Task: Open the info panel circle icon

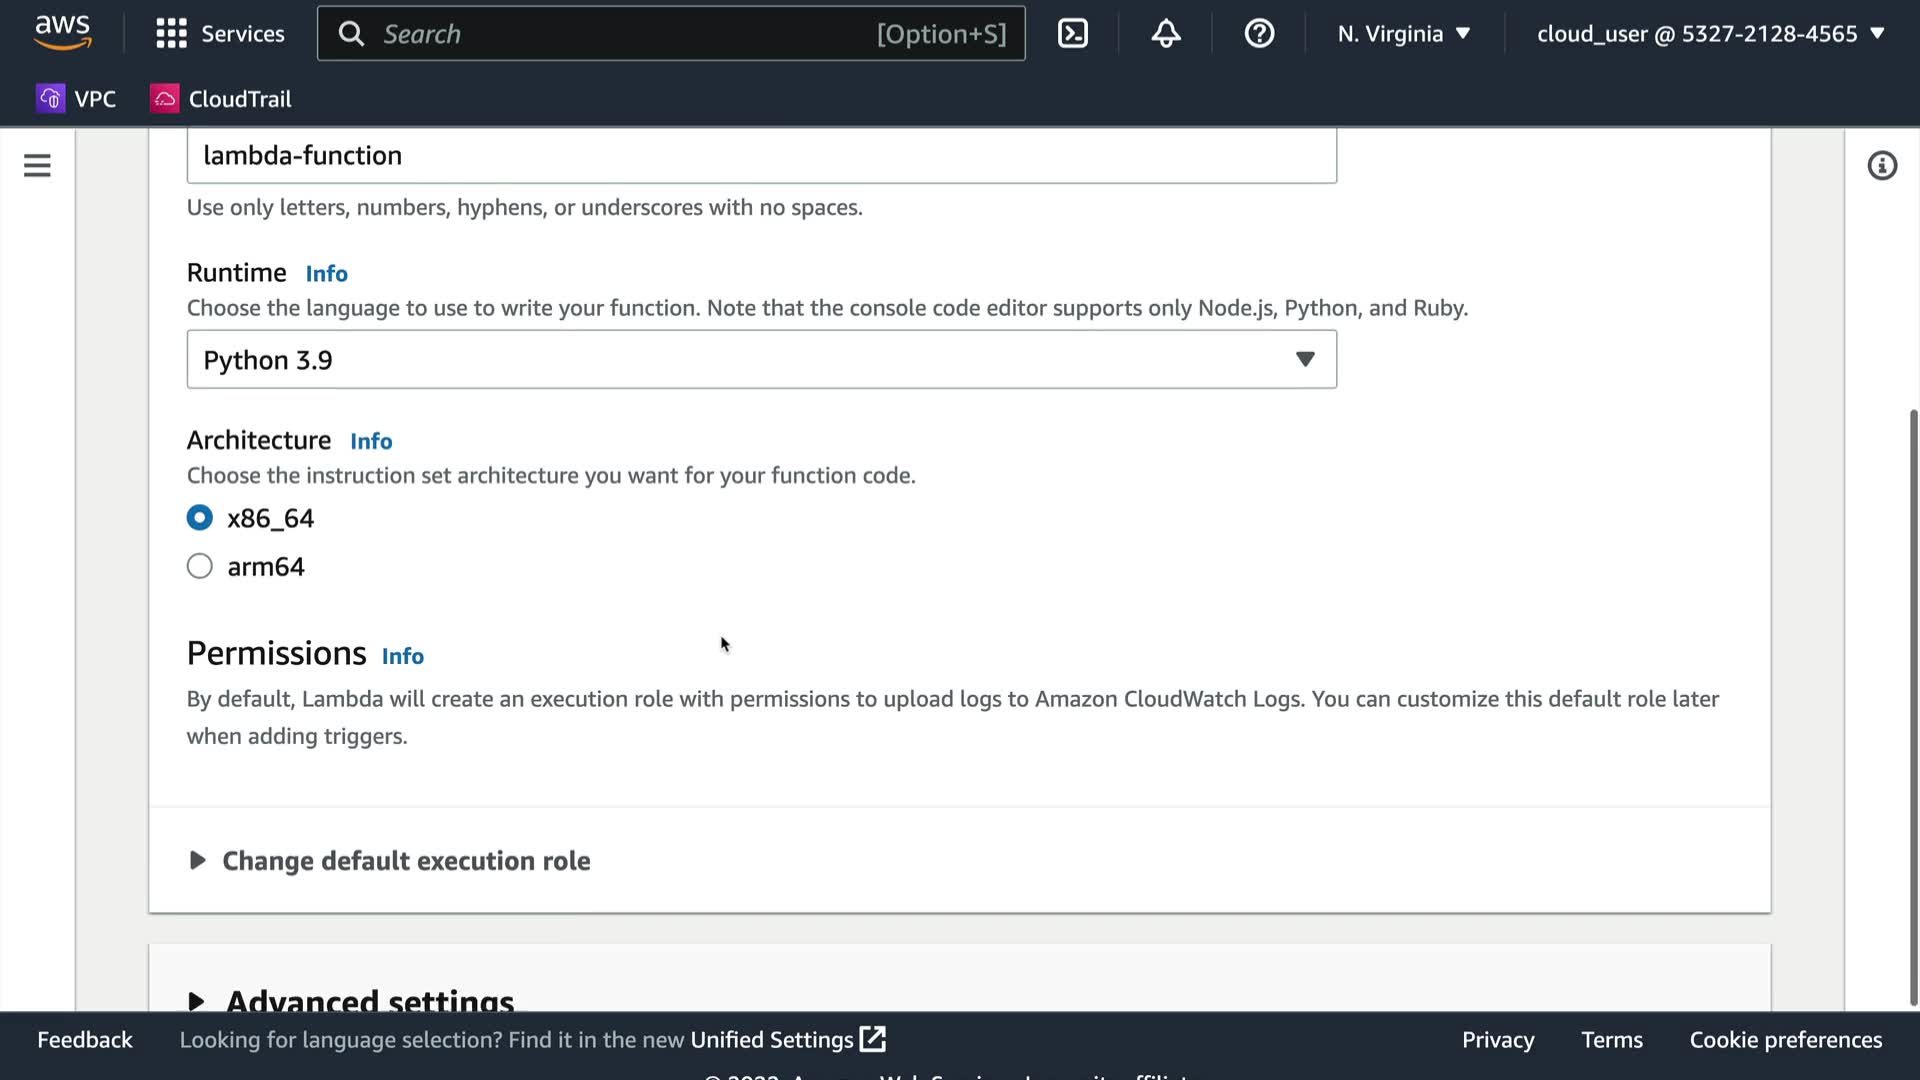Action: click(1881, 166)
